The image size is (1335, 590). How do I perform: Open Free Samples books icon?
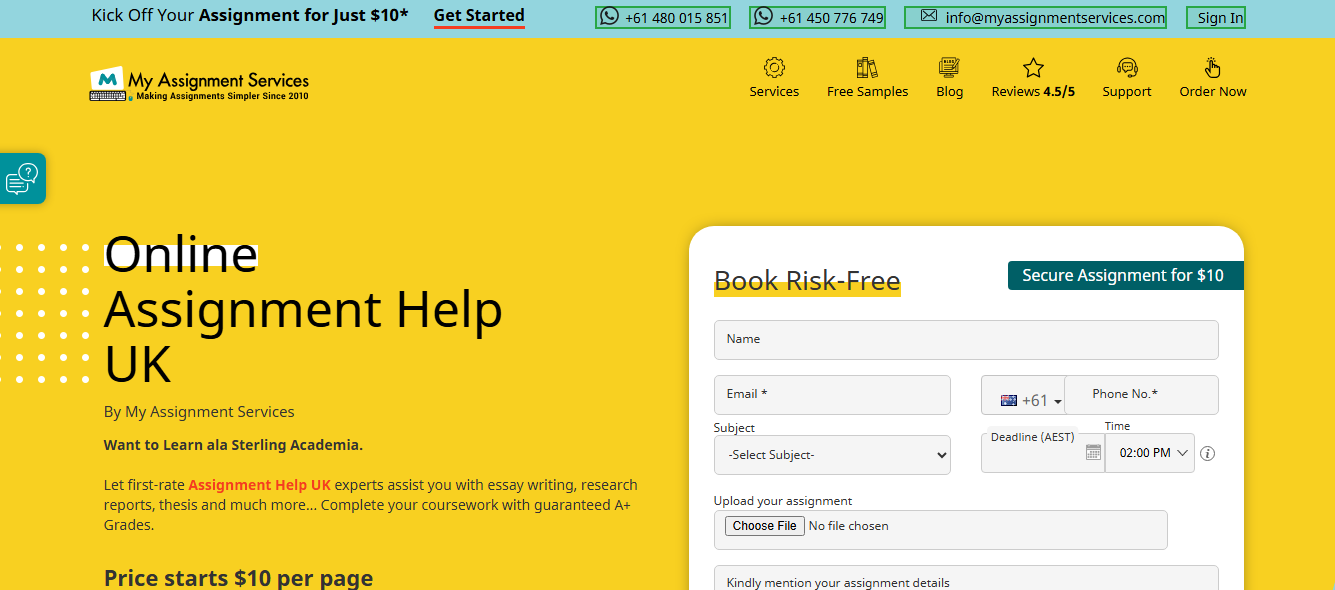coord(867,68)
